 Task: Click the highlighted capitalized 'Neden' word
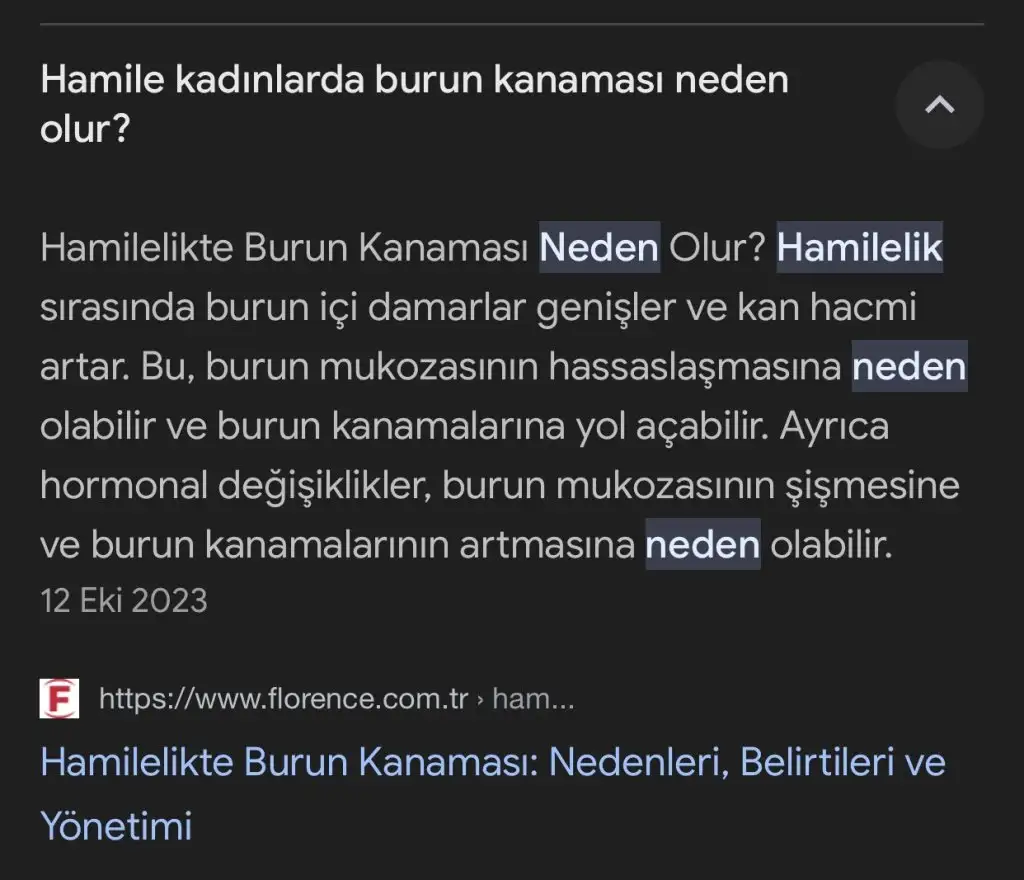coord(599,247)
